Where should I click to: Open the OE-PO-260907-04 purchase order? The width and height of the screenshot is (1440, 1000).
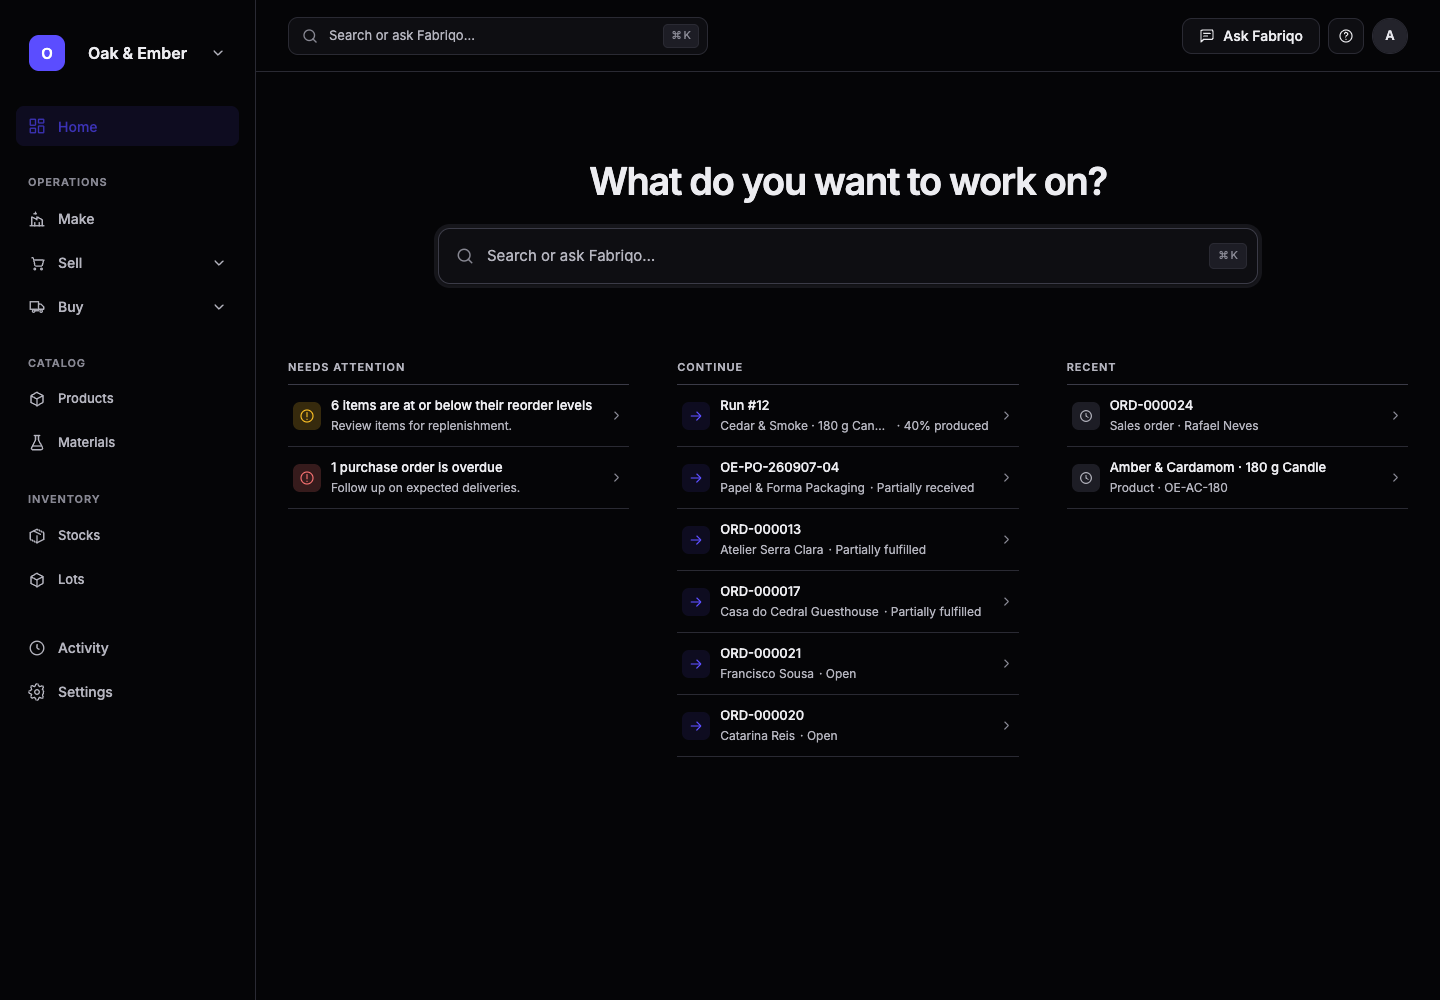(x=848, y=478)
